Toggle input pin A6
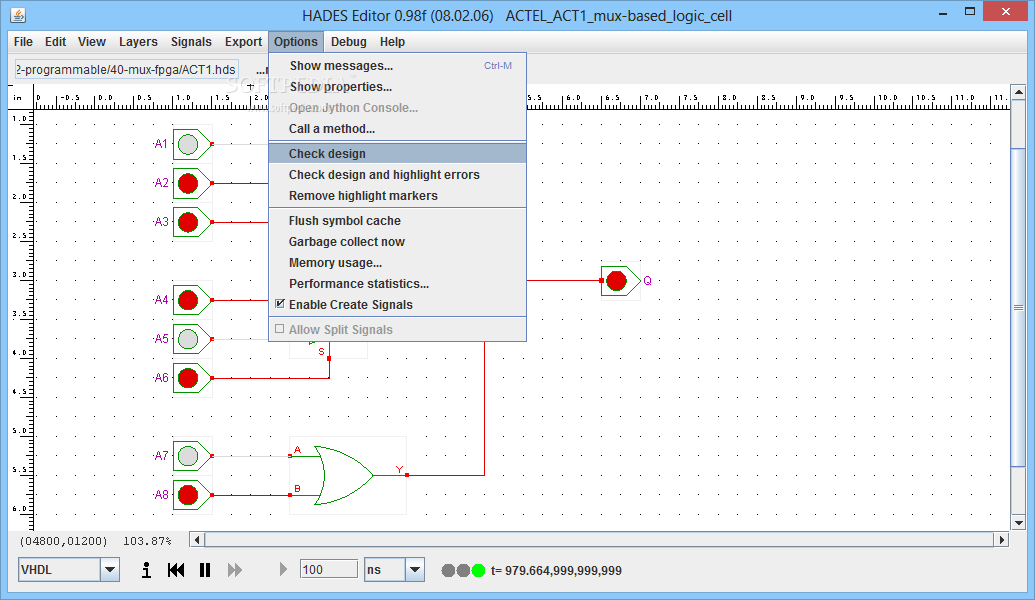Screen dimensions: 1035x600 tap(188, 378)
